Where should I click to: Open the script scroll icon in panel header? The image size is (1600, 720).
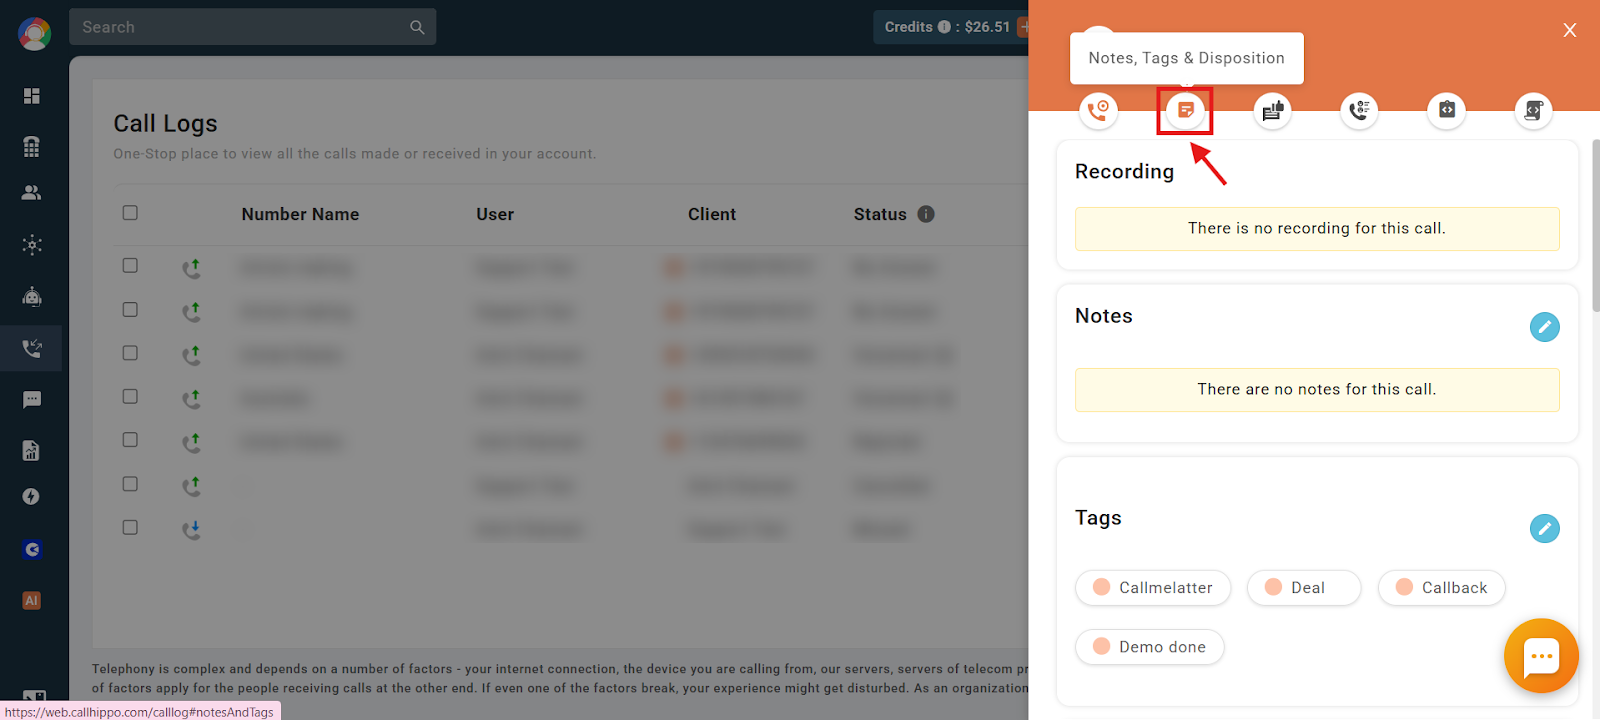point(1533,110)
